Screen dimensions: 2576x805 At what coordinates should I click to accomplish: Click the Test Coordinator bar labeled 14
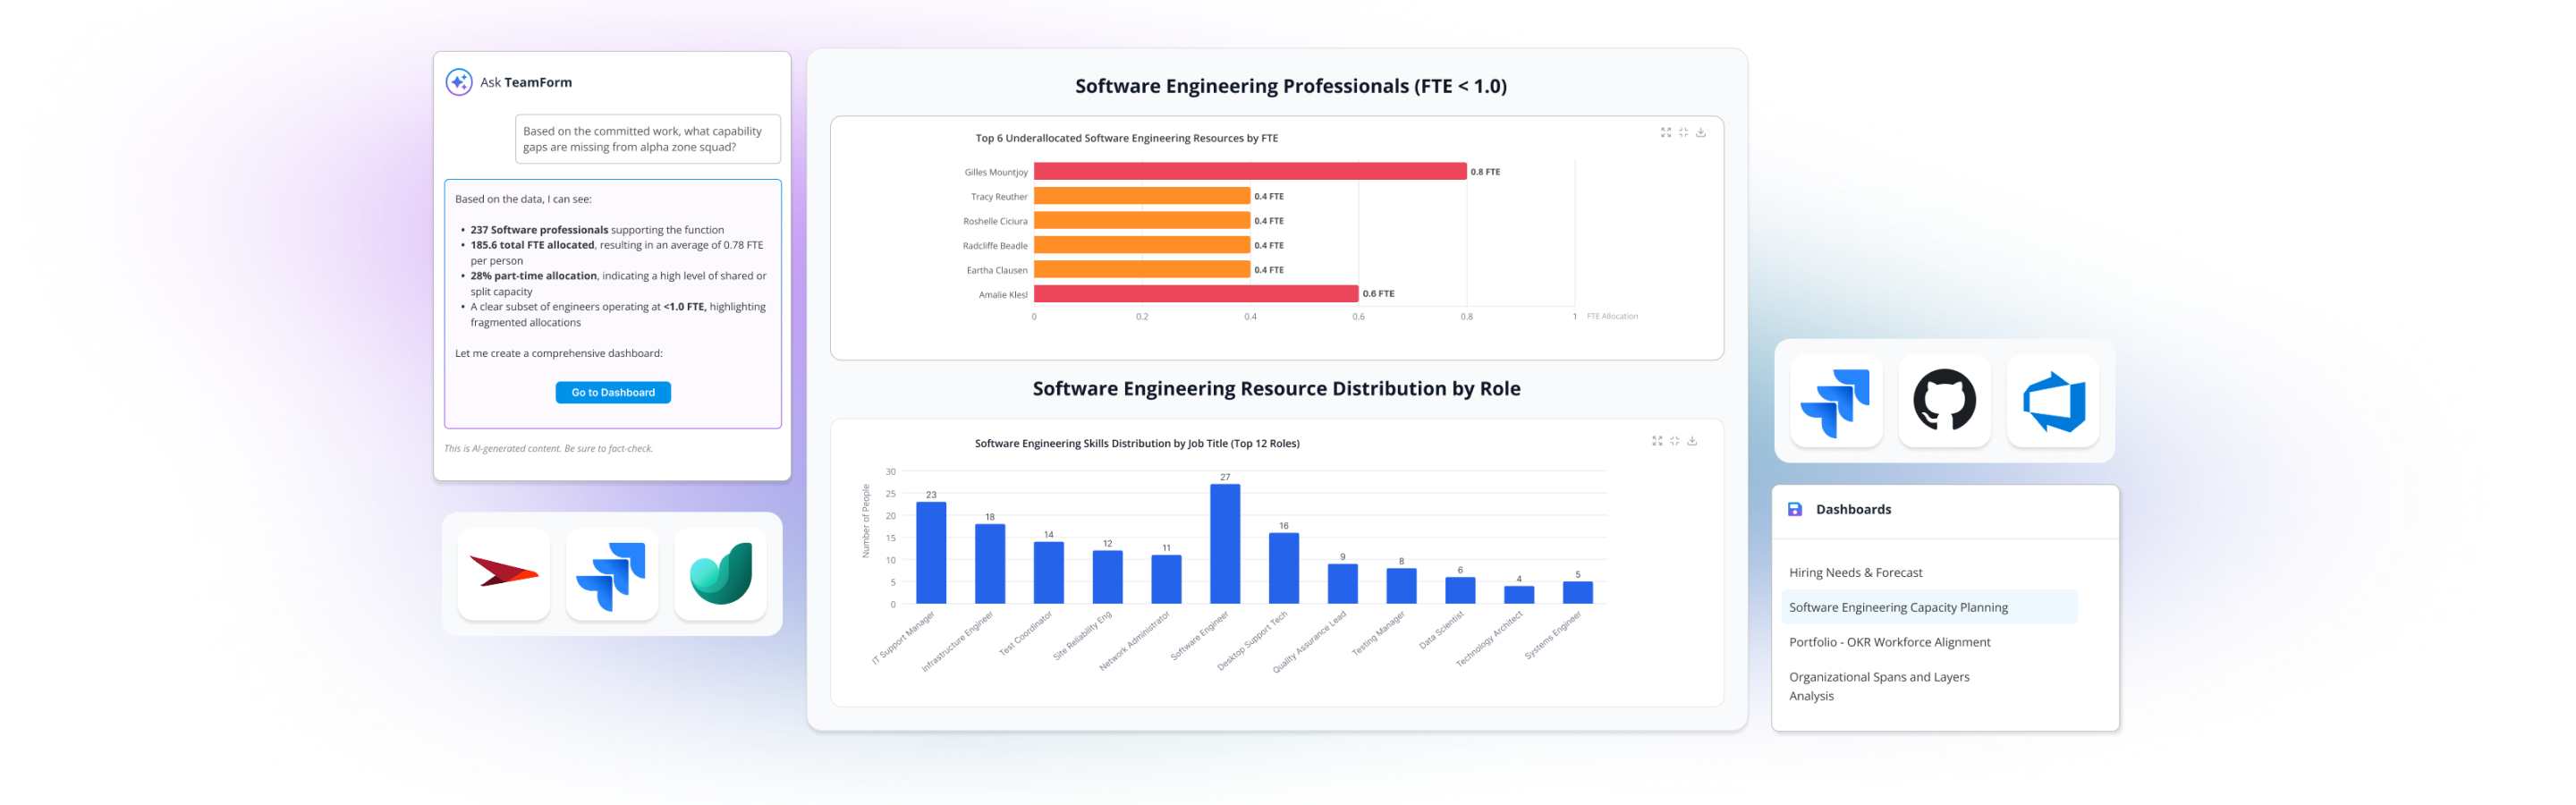click(x=1049, y=573)
